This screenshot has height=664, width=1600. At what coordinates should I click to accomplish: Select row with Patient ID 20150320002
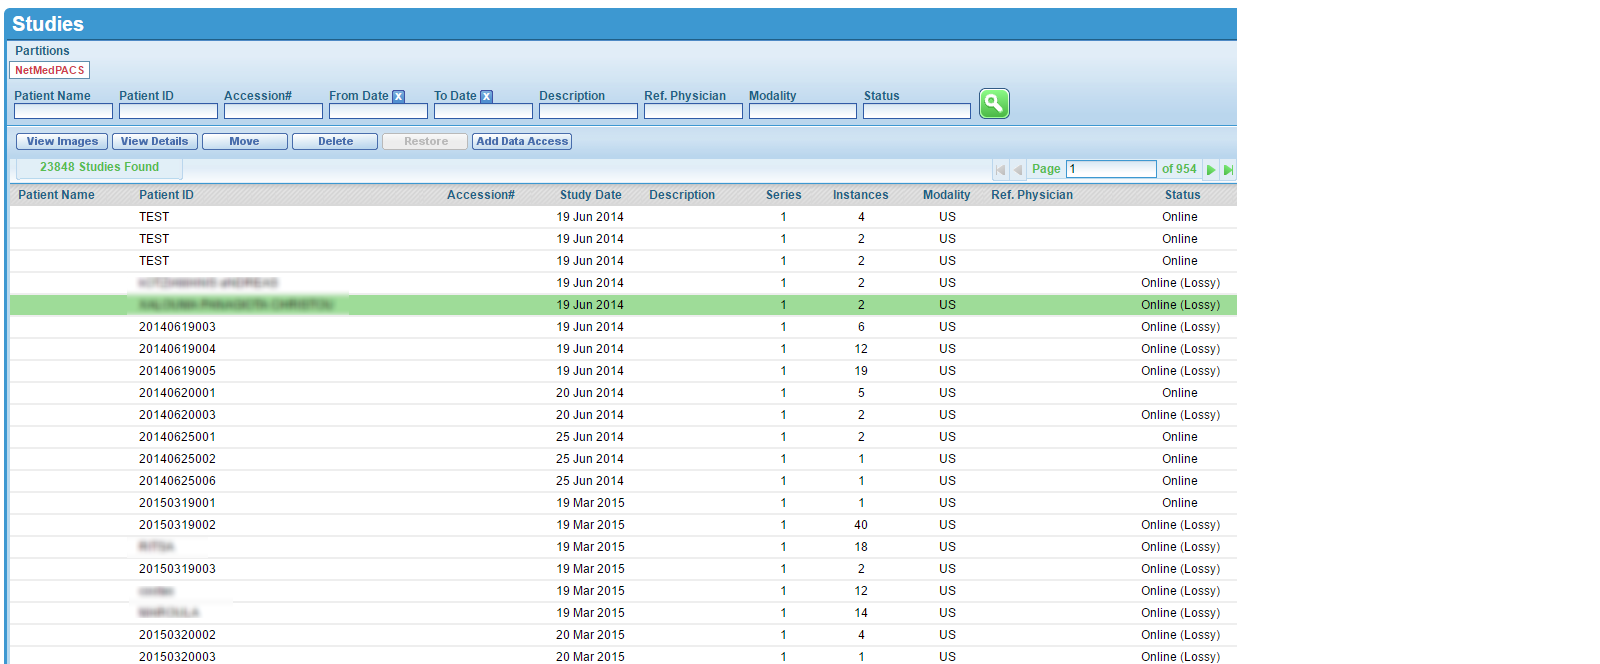point(623,635)
